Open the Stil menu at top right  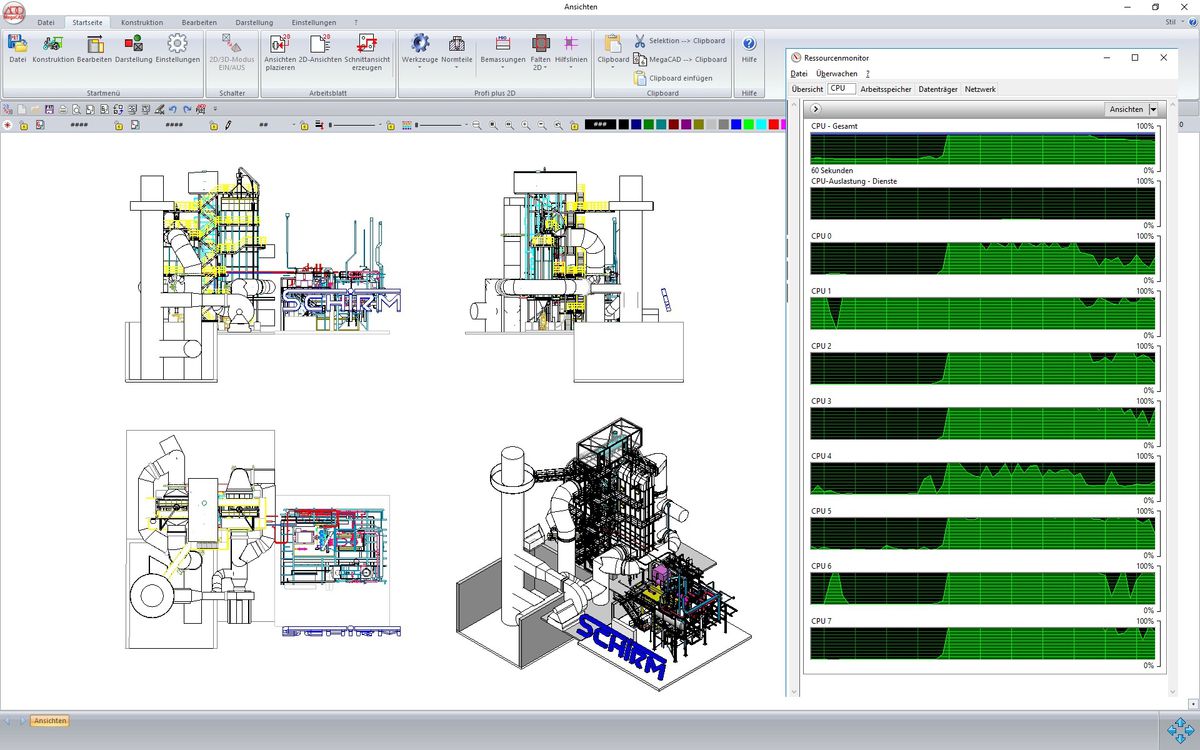click(1171, 21)
